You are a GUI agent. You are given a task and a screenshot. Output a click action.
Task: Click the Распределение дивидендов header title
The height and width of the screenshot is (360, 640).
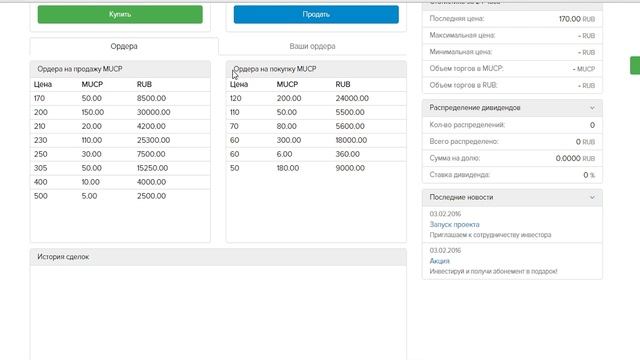[475, 108]
